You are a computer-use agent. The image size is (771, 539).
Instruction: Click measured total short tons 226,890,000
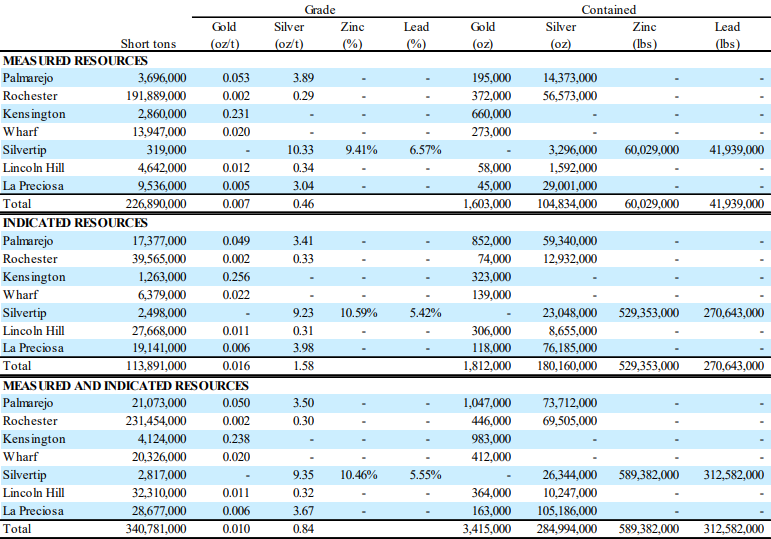(x=156, y=204)
